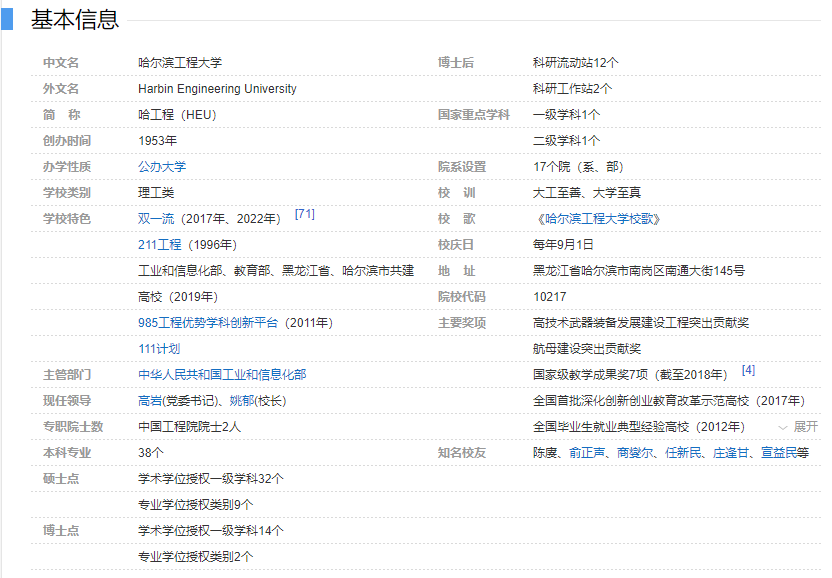Open the 211工程 link
This screenshot has width=832, height=578.
[x=159, y=245]
